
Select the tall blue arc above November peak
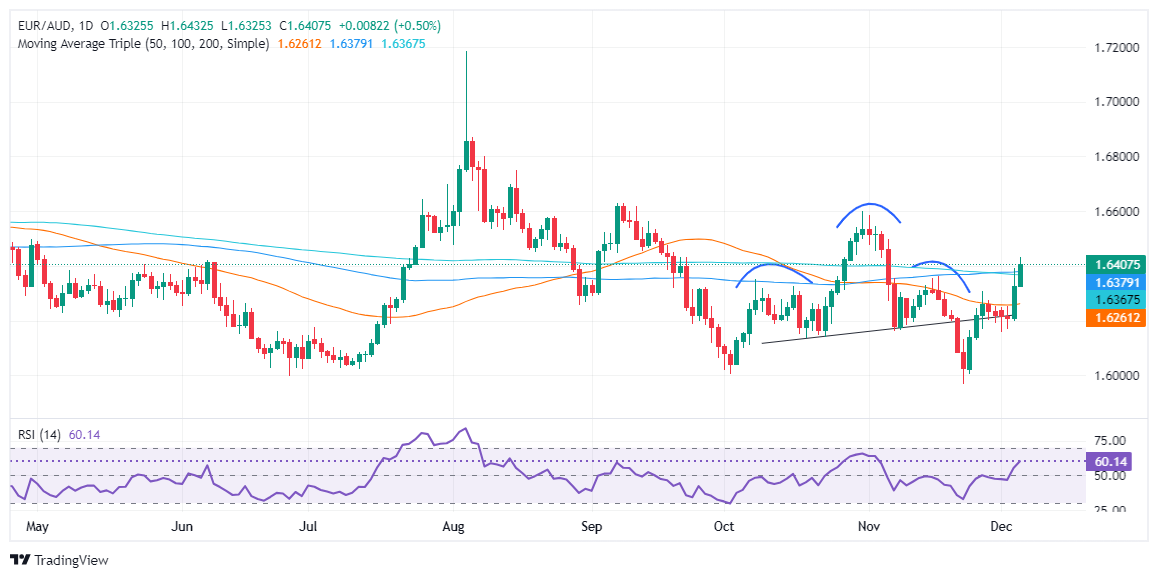868,211
